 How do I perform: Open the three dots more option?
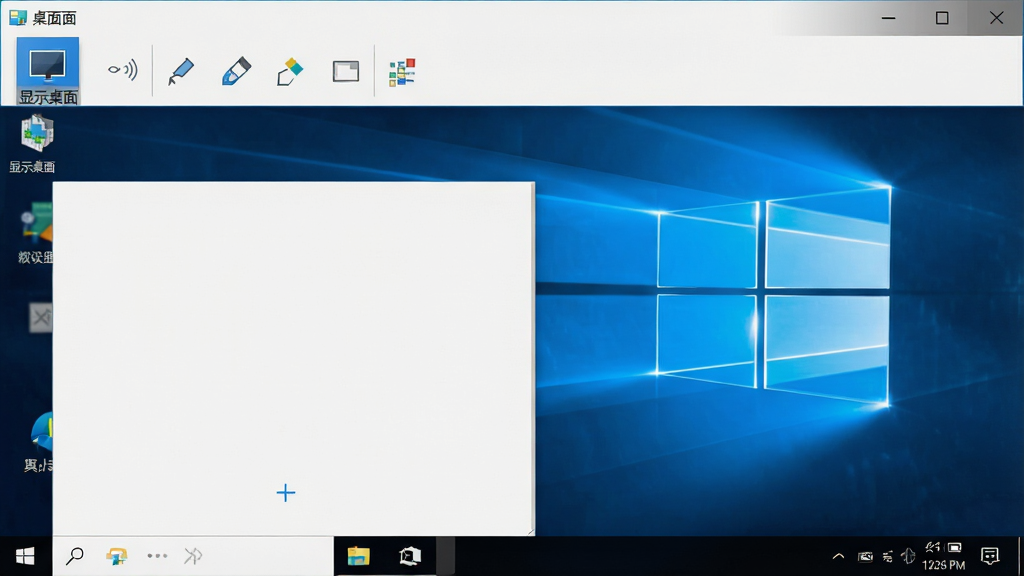pos(157,556)
